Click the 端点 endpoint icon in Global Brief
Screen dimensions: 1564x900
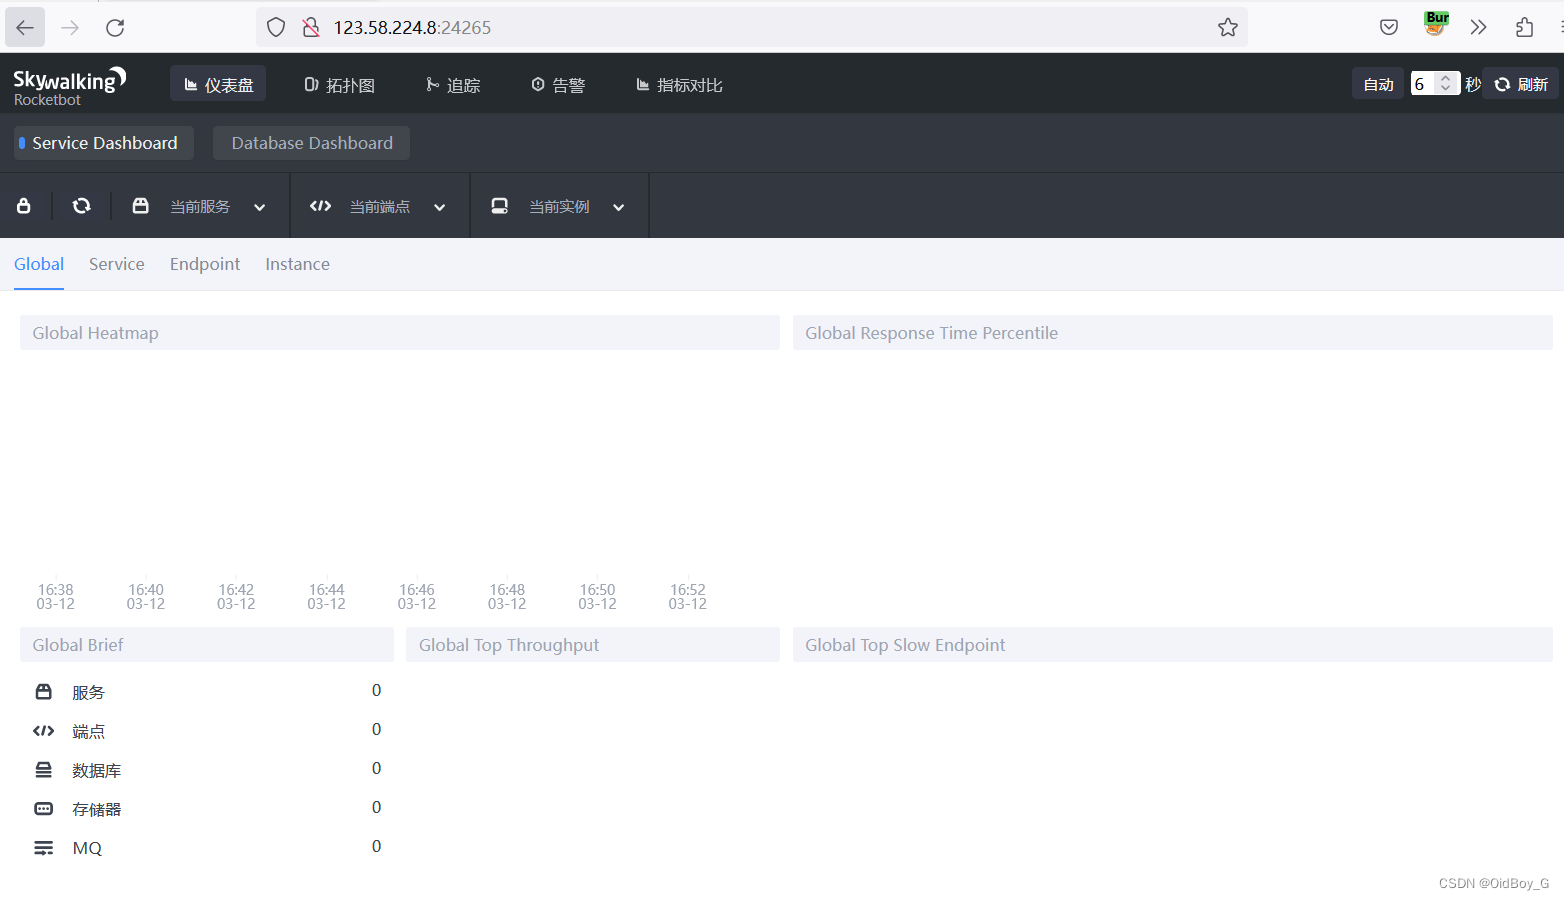[x=43, y=730]
